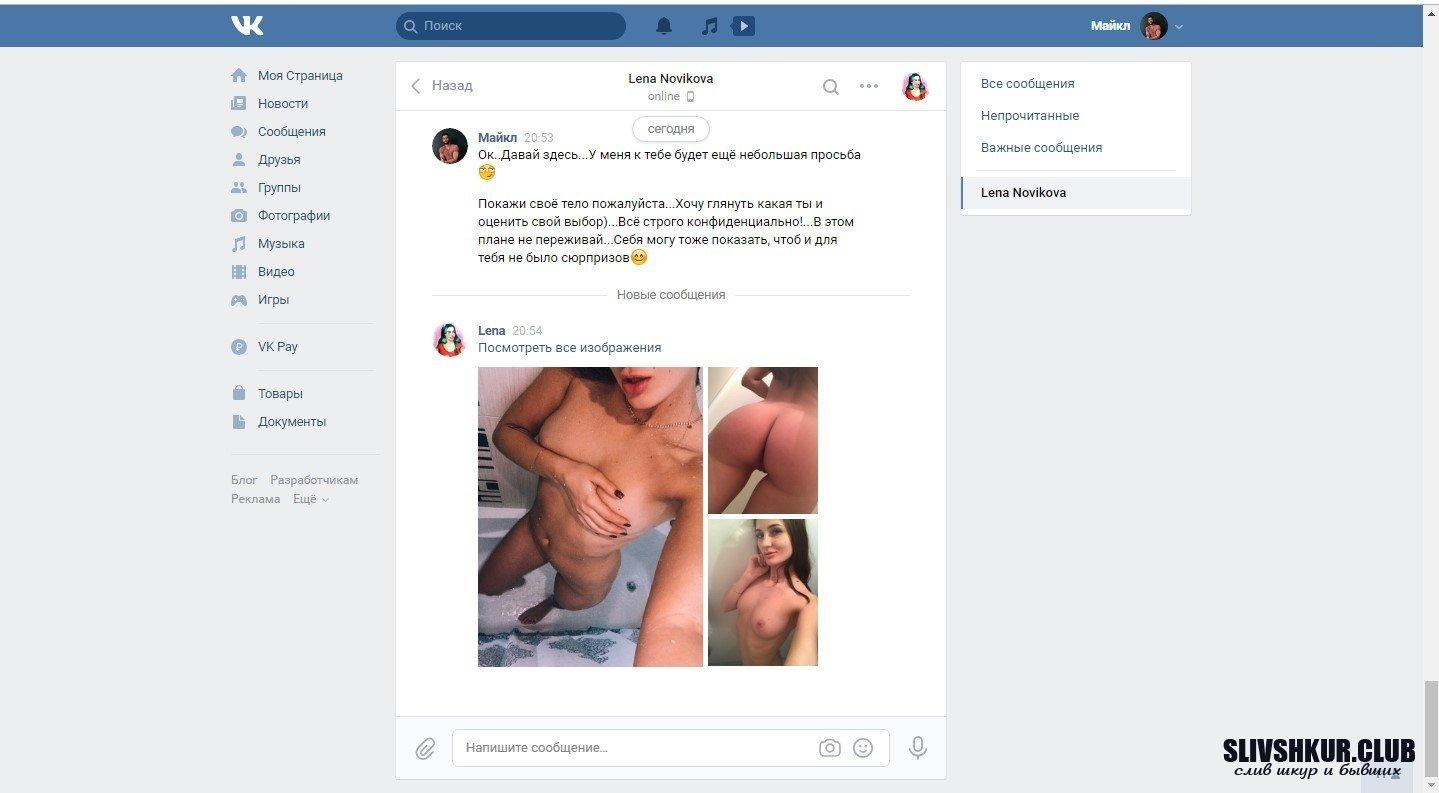This screenshot has height=793, width=1439.
Task: Click the Разработчикам footer link
Action: 314,480
